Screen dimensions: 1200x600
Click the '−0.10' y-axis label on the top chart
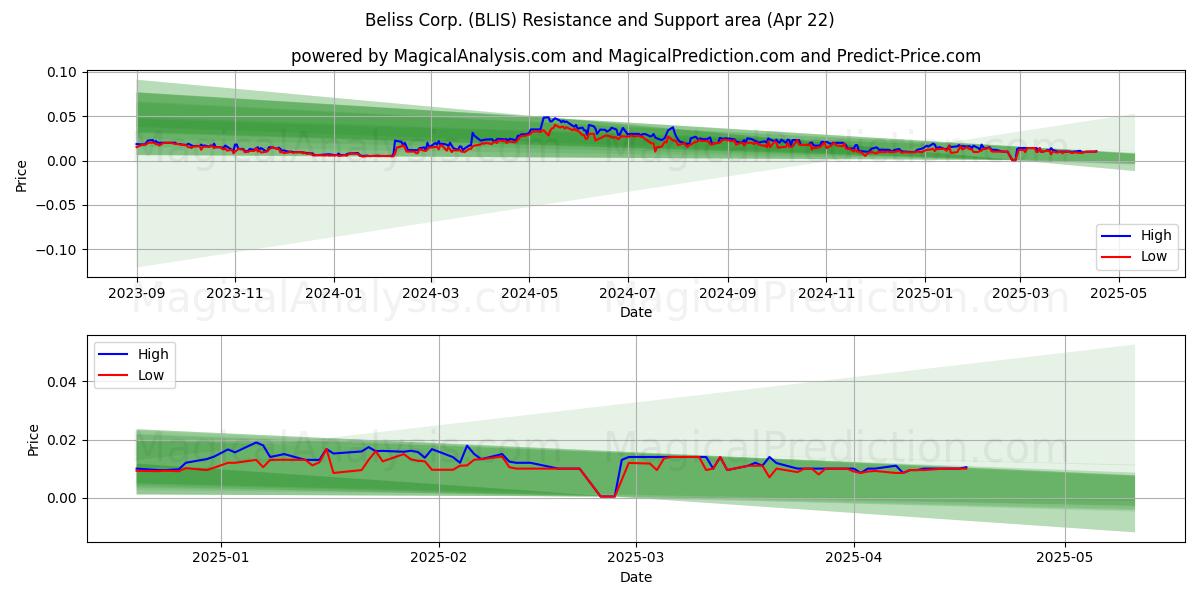(56, 249)
